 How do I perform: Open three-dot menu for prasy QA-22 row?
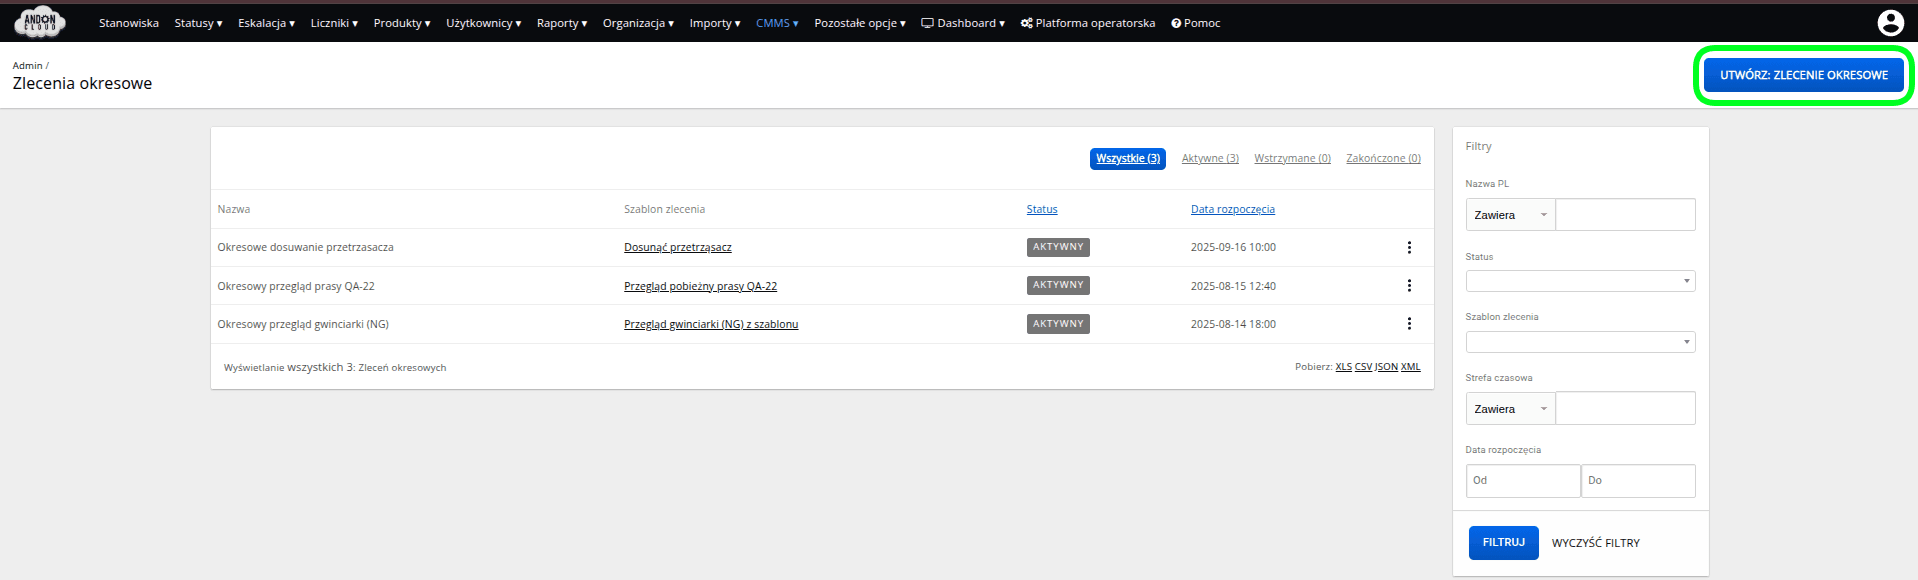tap(1409, 286)
